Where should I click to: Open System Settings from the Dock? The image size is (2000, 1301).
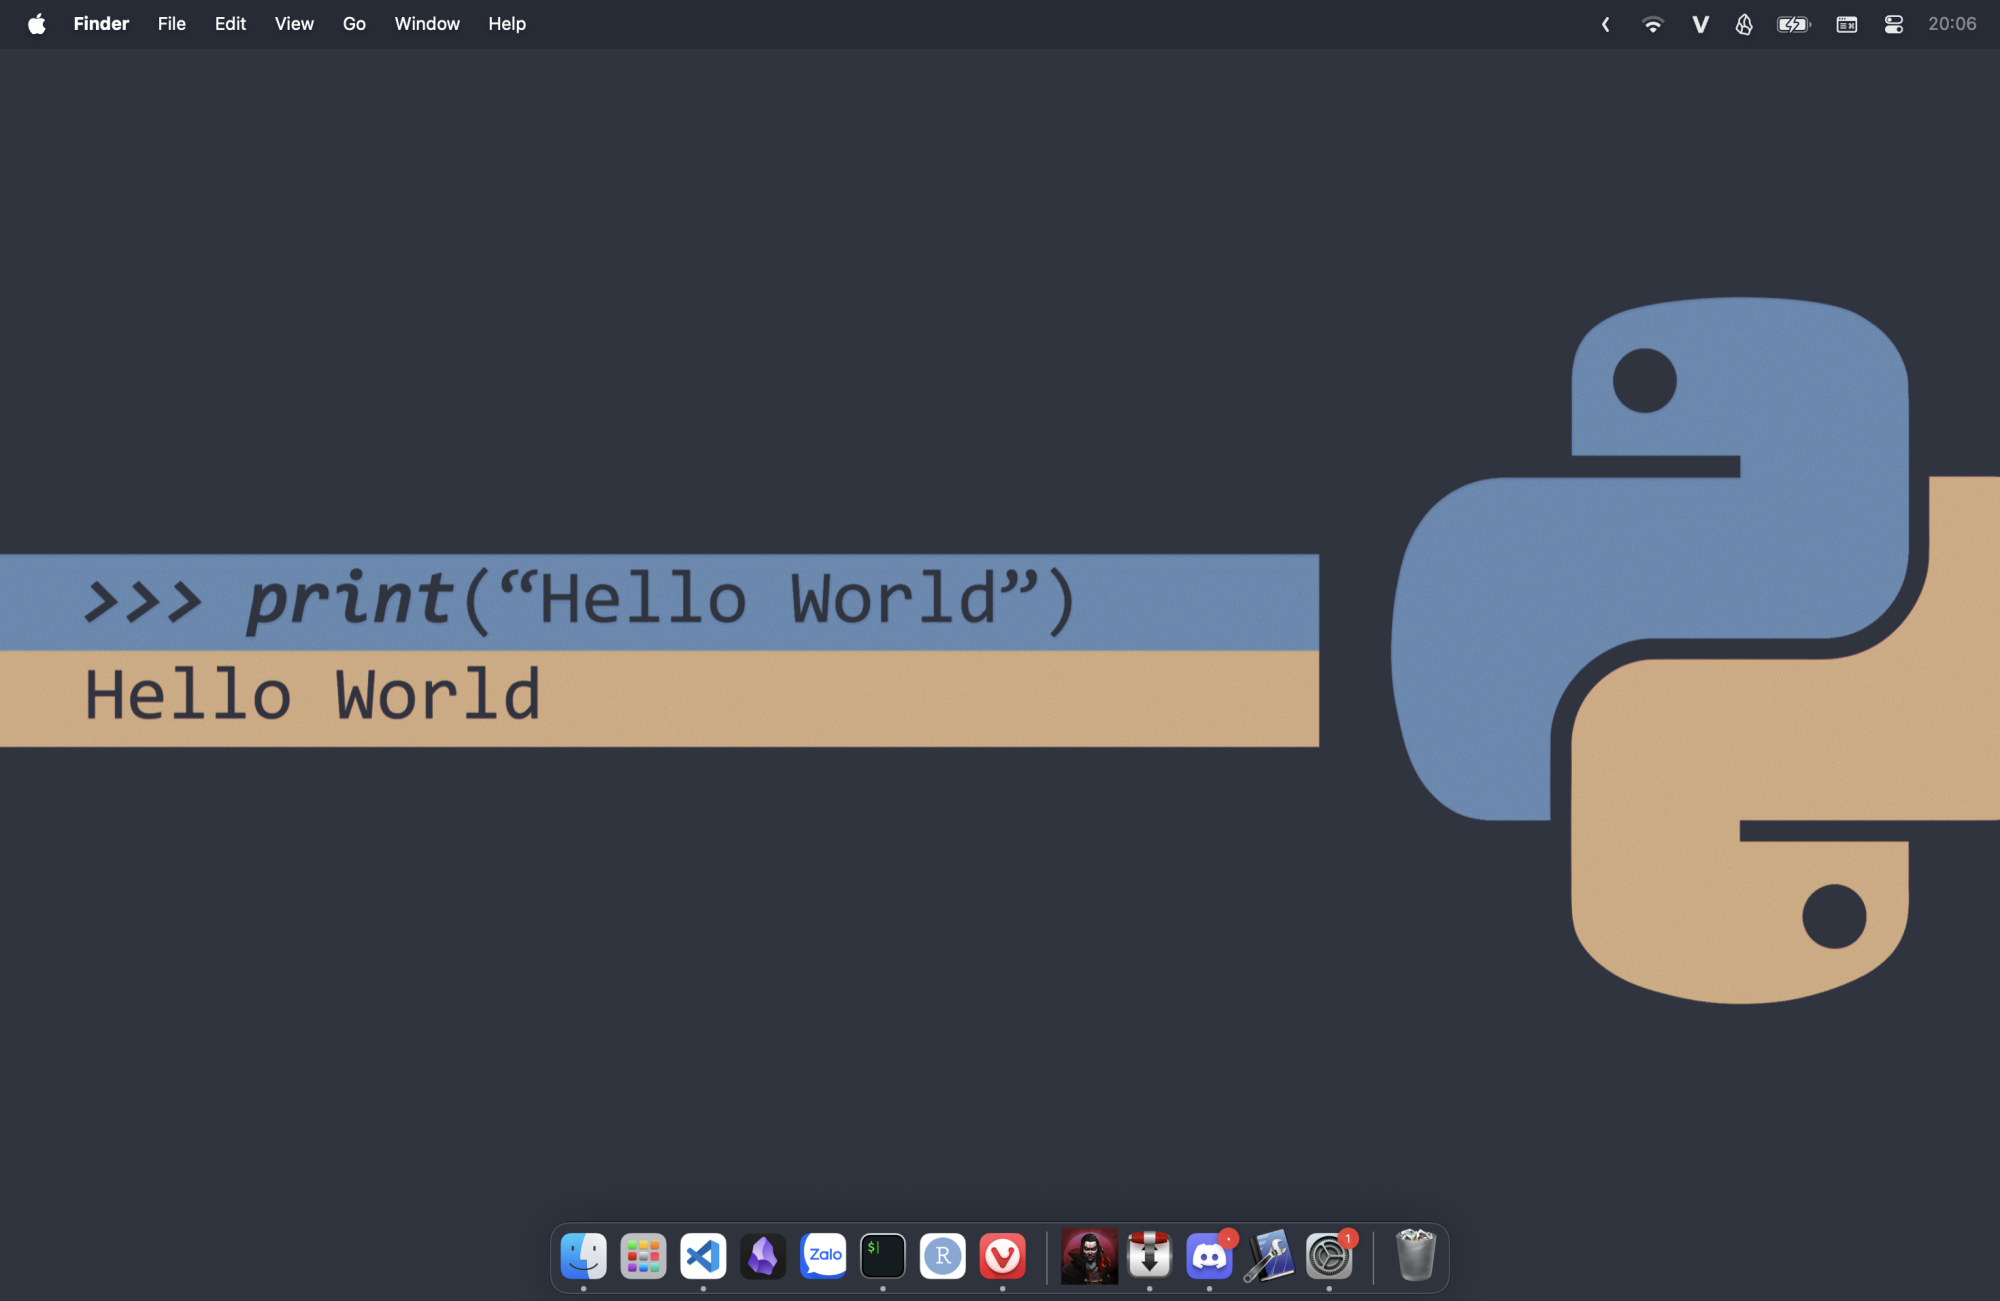(x=1329, y=1256)
